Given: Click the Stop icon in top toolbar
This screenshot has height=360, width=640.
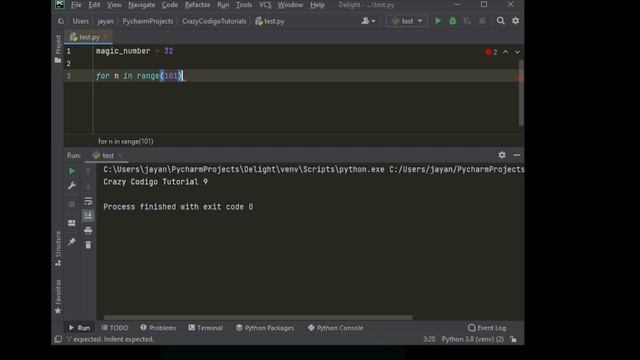Looking at the screenshot, I should (x=482, y=21).
